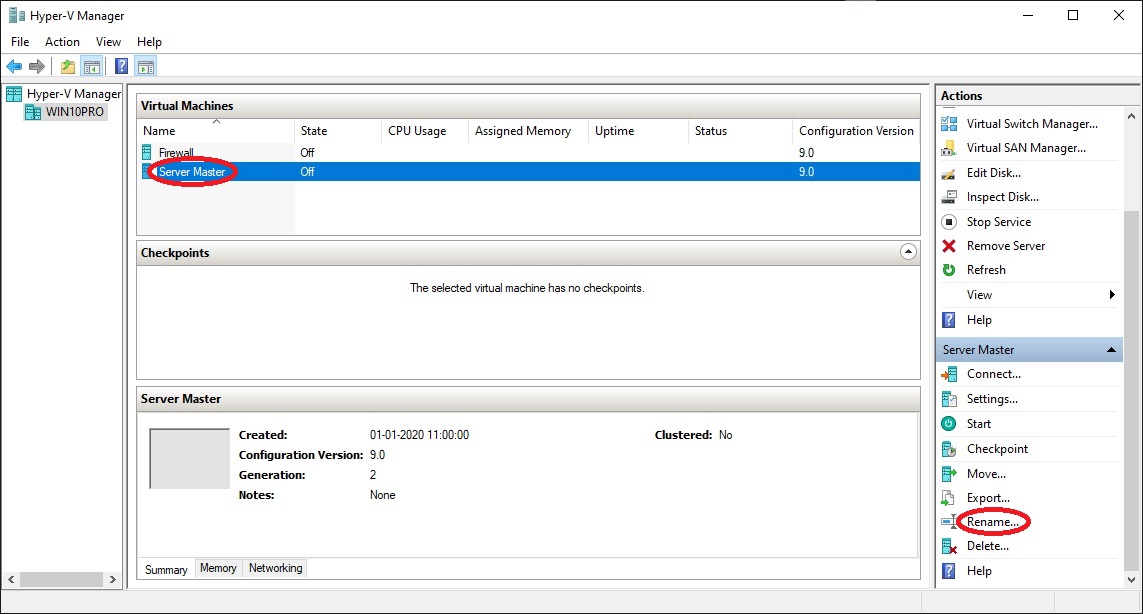The width and height of the screenshot is (1143, 614).
Task: Sort by Configuration Version column header
Action: (x=857, y=131)
